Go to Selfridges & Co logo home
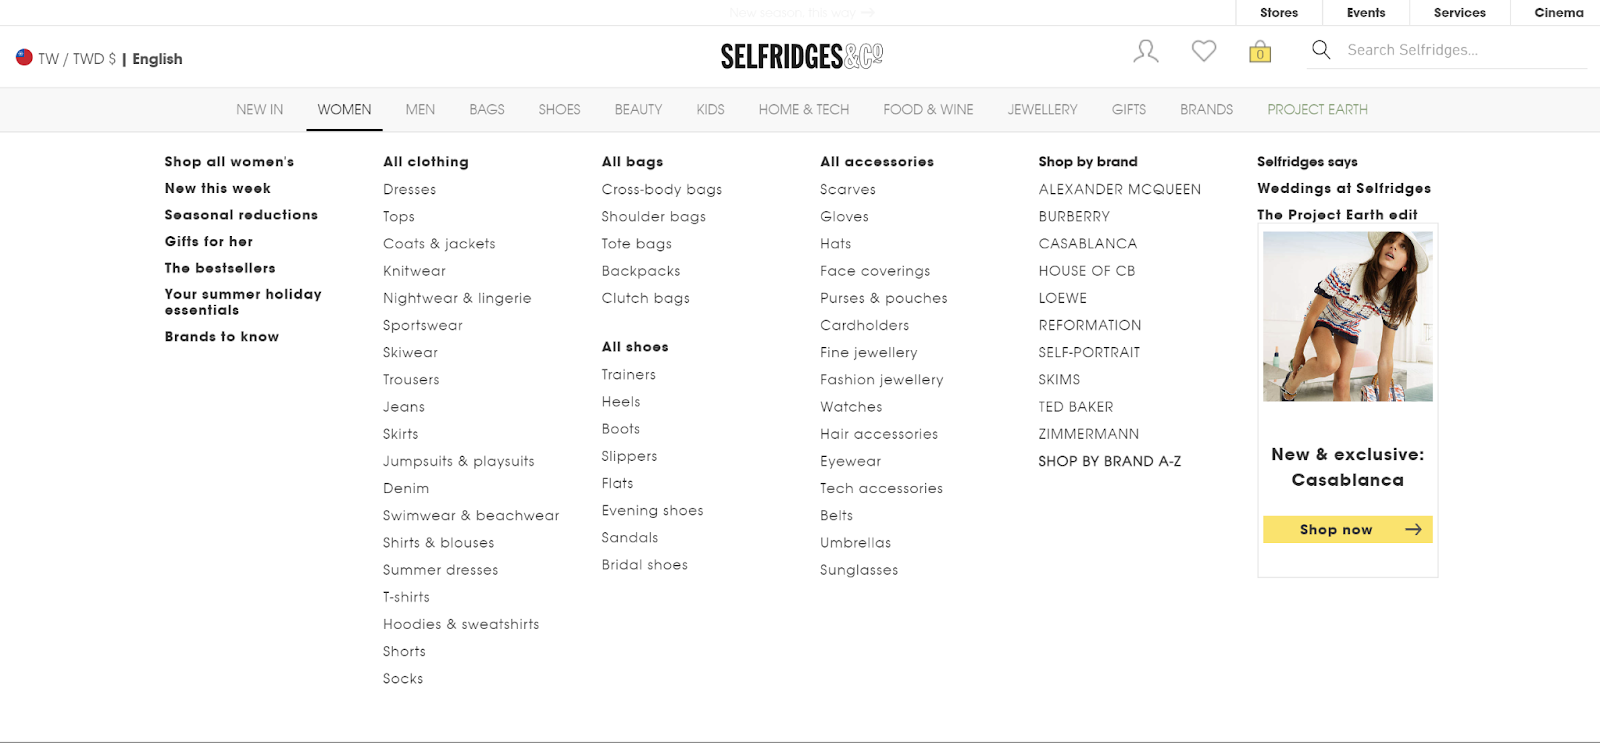 pos(802,56)
